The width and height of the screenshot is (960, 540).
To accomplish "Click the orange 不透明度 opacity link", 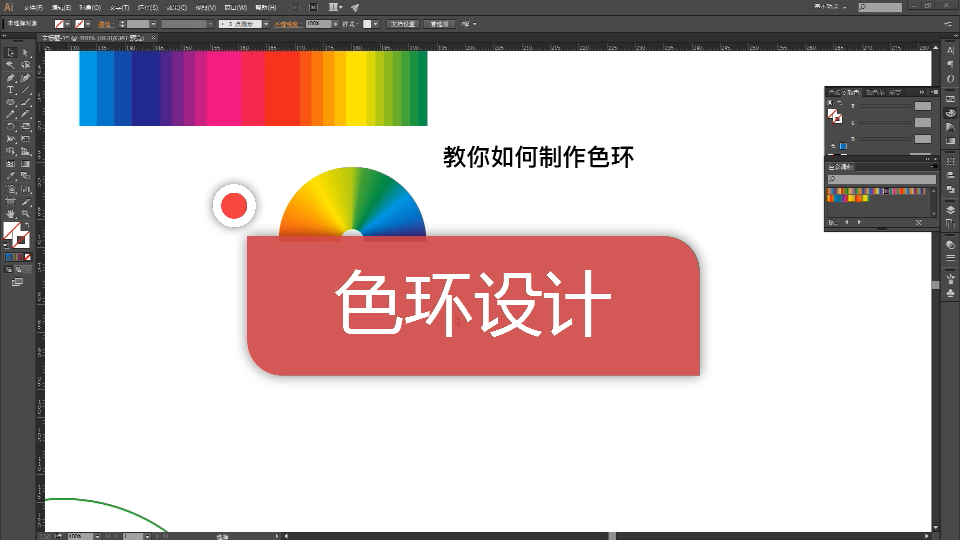I will click(286, 24).
